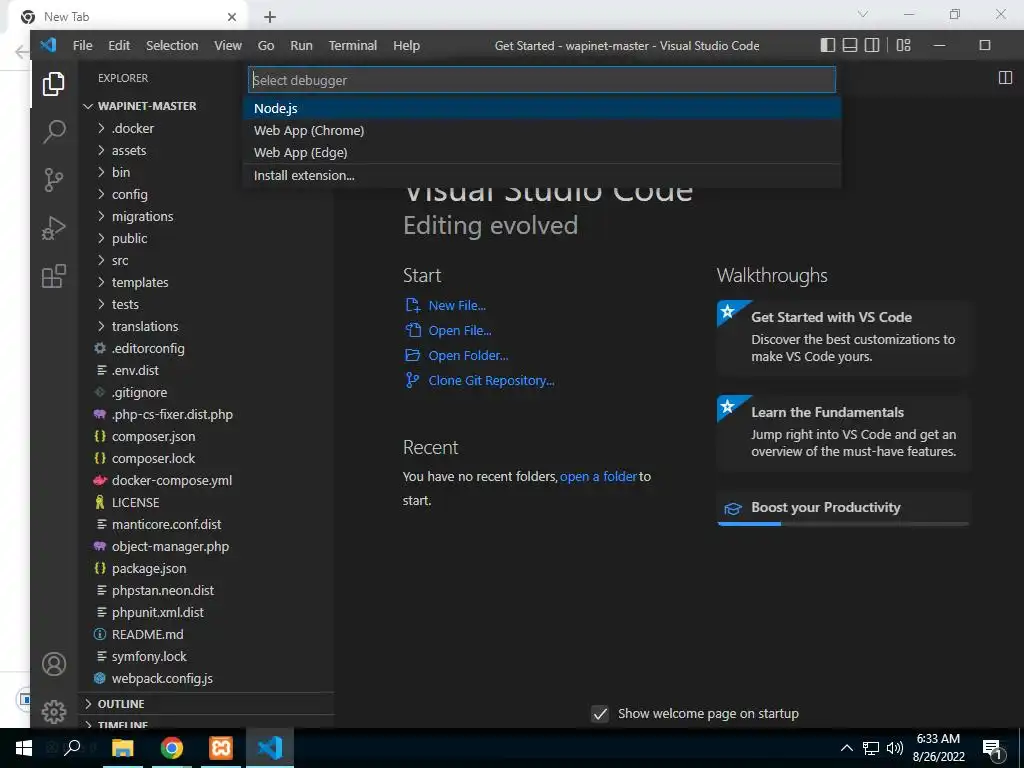
Task: Open Get Started with VS Code walkthrough
Action: pos(842,336)
